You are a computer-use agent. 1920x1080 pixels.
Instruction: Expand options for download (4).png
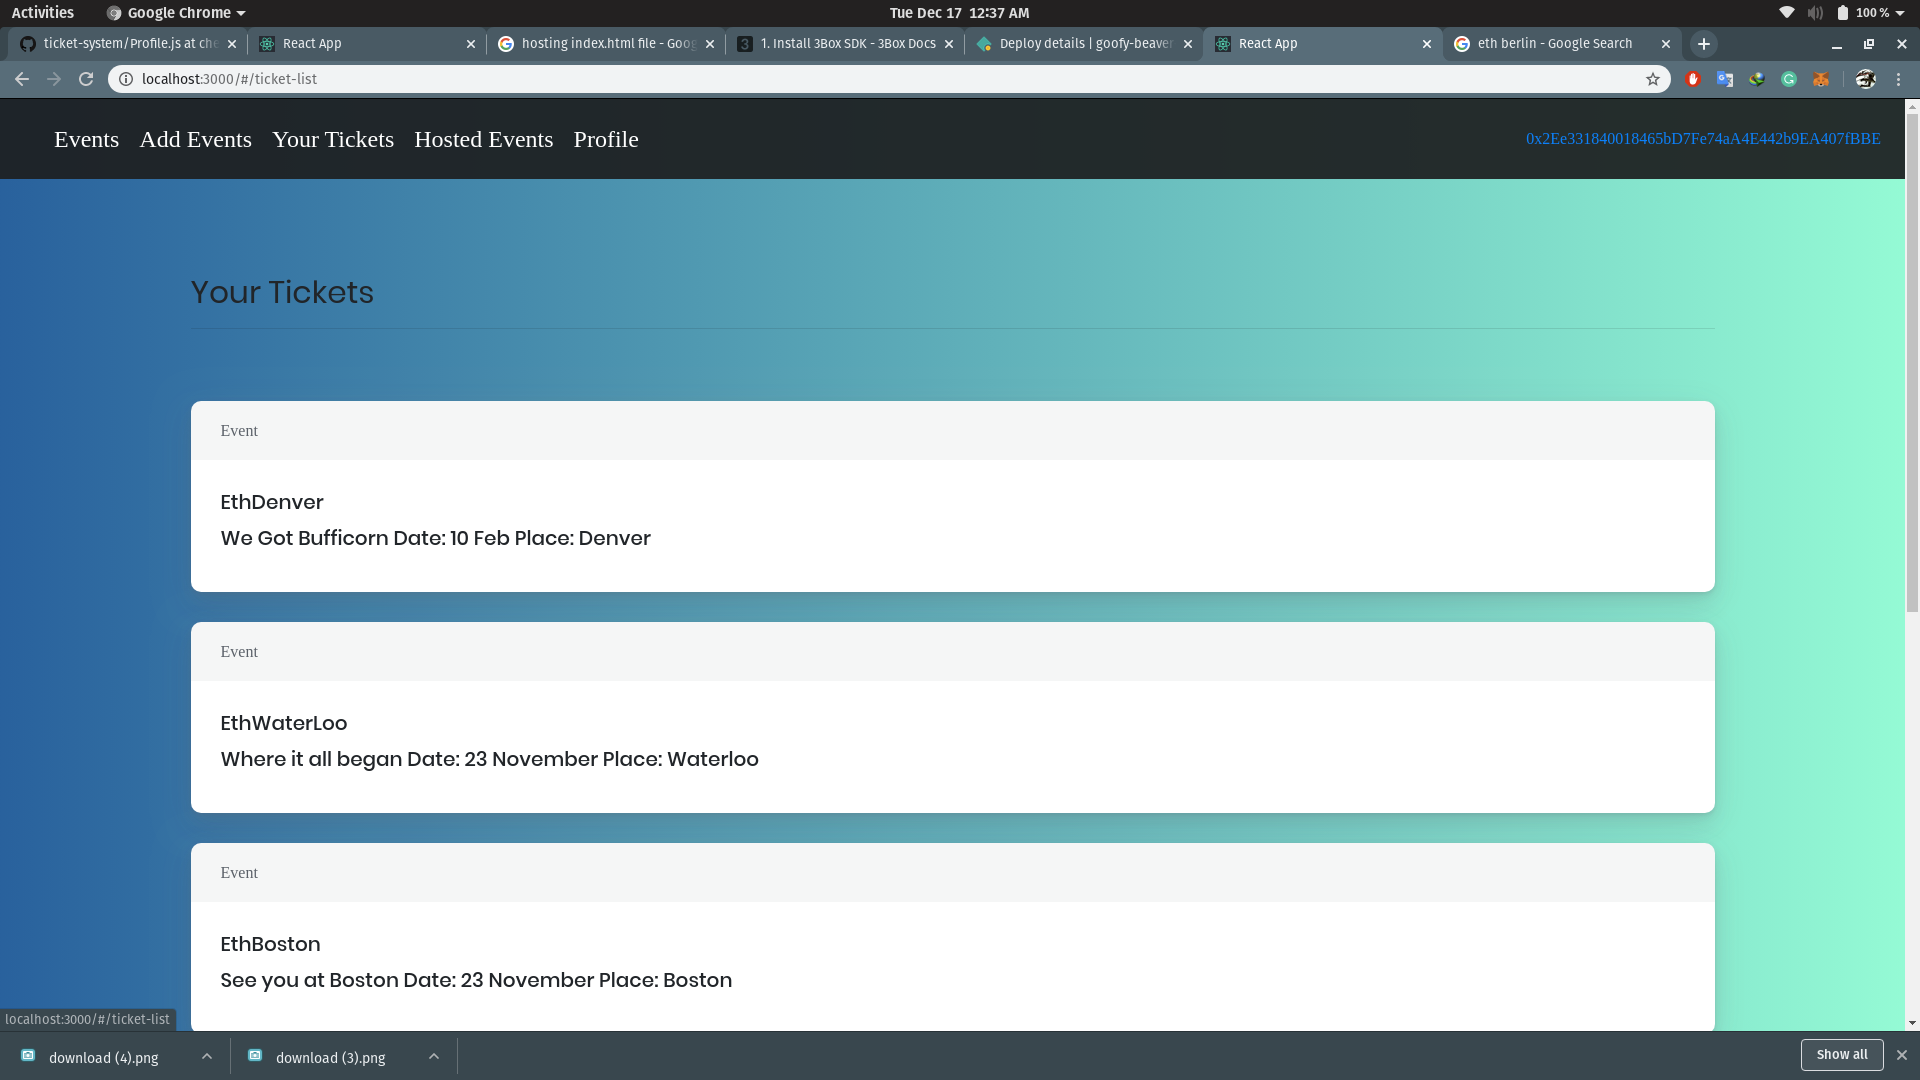pos(207,1056)
